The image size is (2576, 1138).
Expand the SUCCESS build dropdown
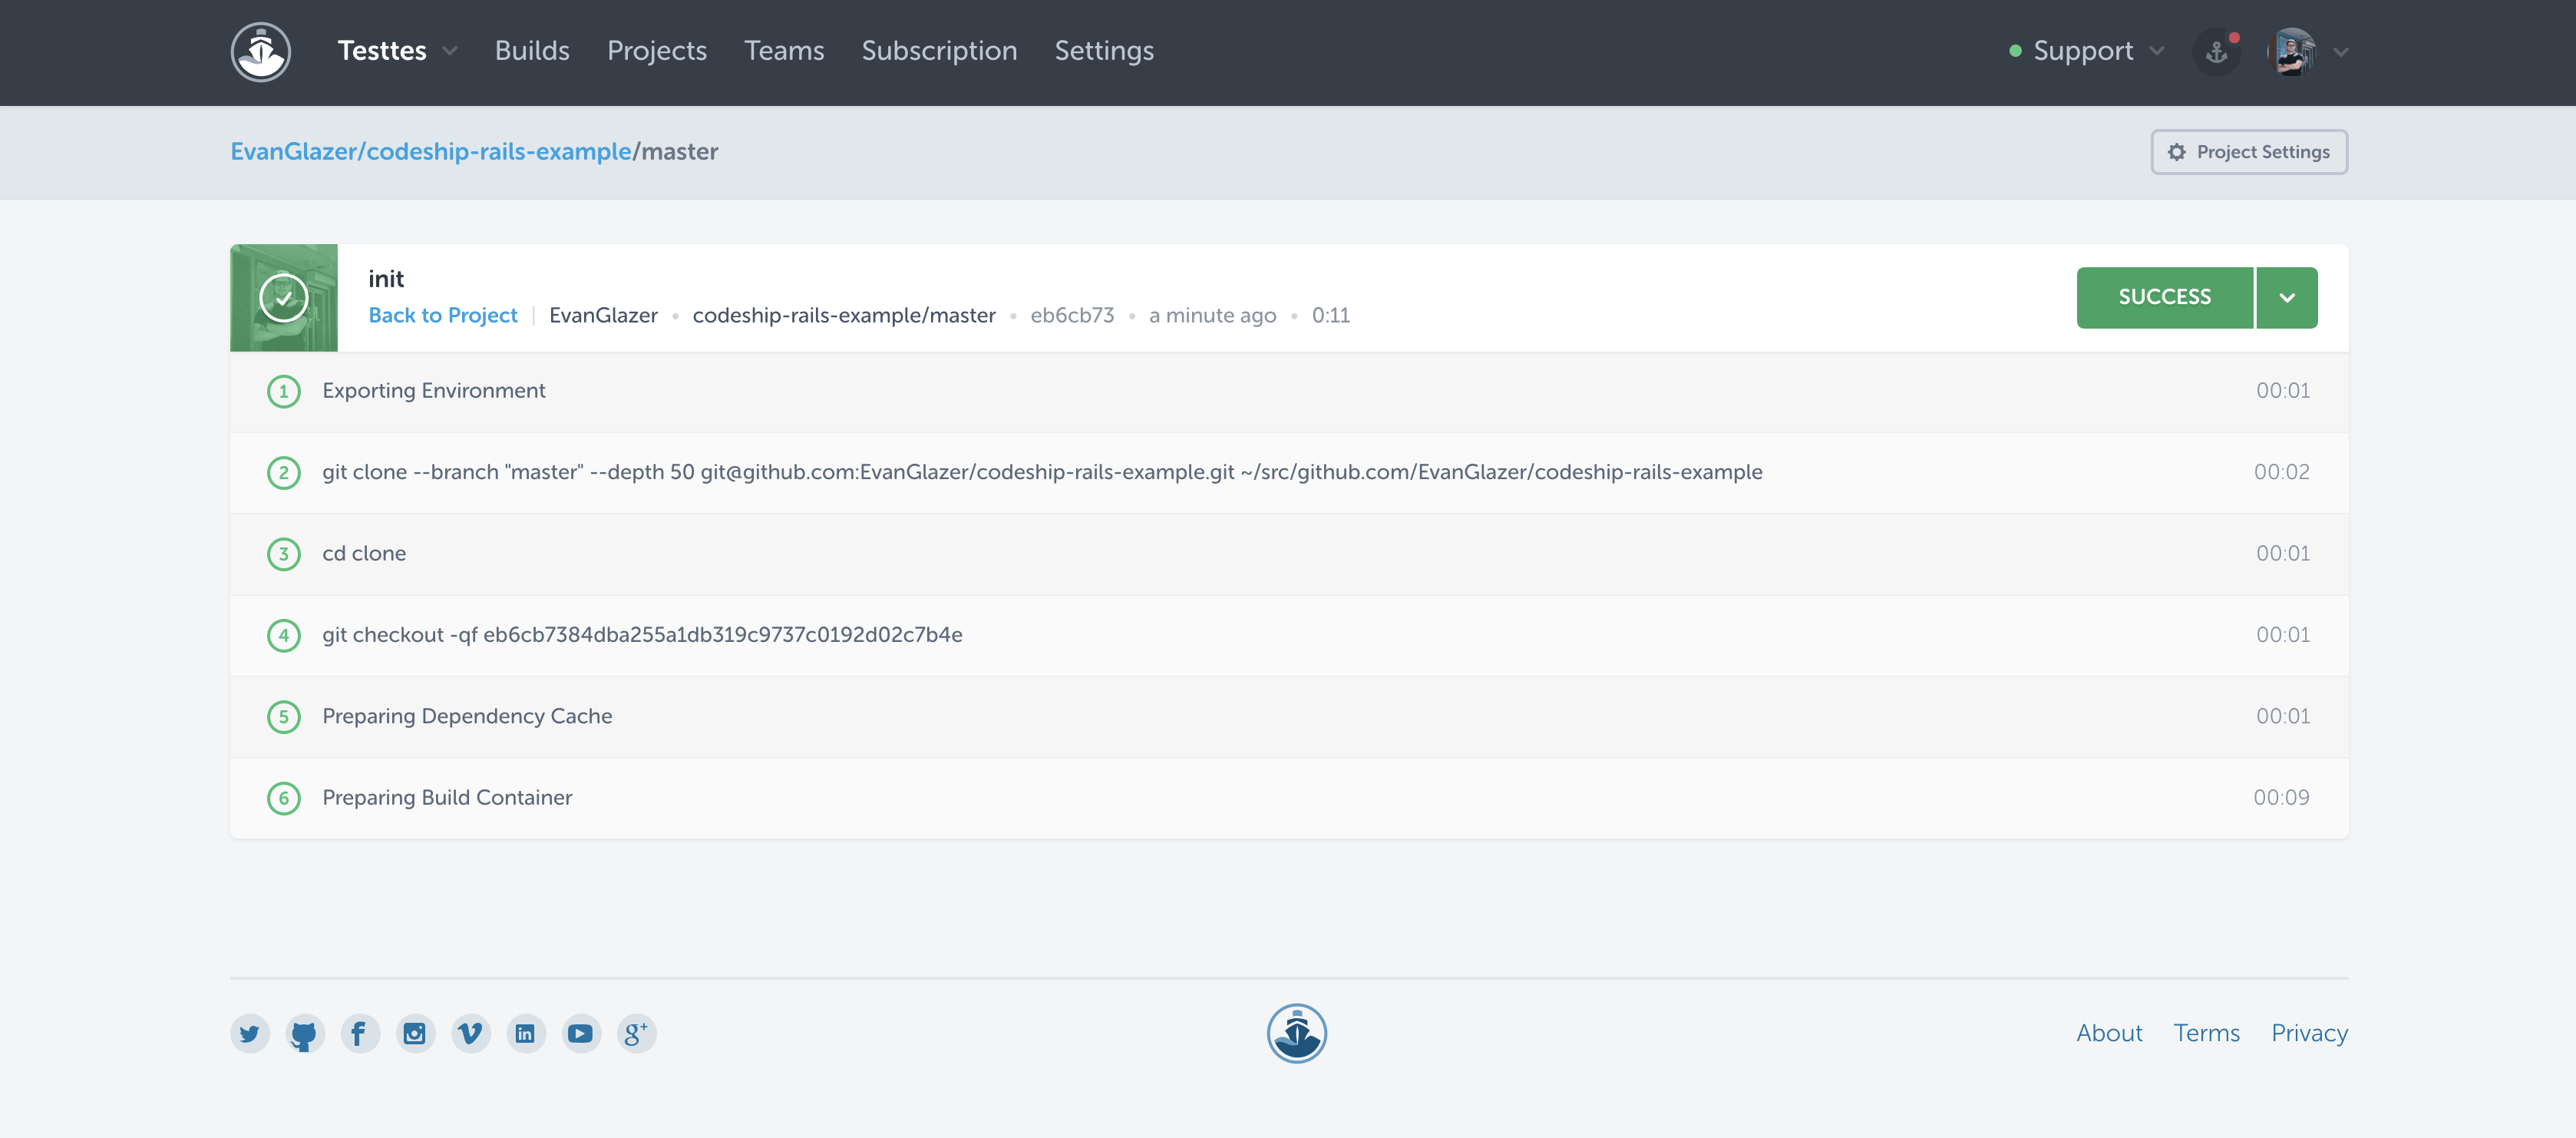(x=2287, y=296)
